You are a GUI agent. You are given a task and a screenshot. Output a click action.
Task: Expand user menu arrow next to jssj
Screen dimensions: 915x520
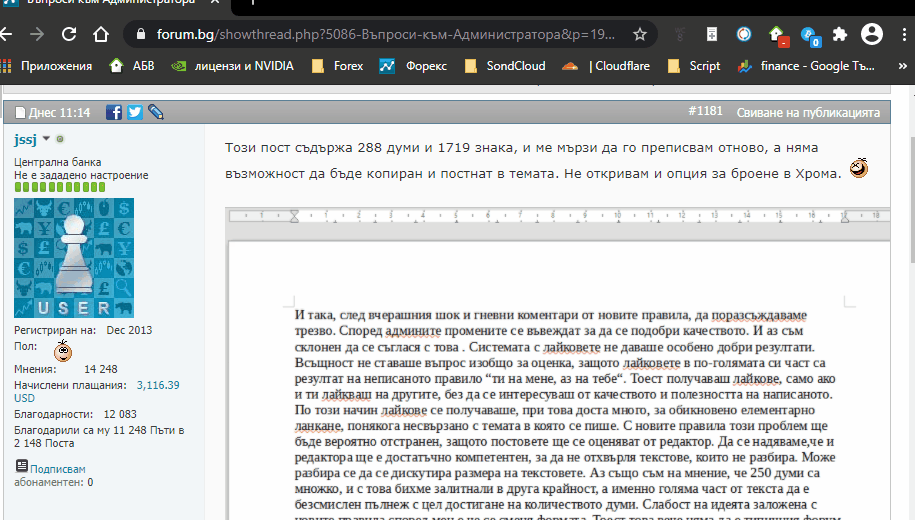46,139
